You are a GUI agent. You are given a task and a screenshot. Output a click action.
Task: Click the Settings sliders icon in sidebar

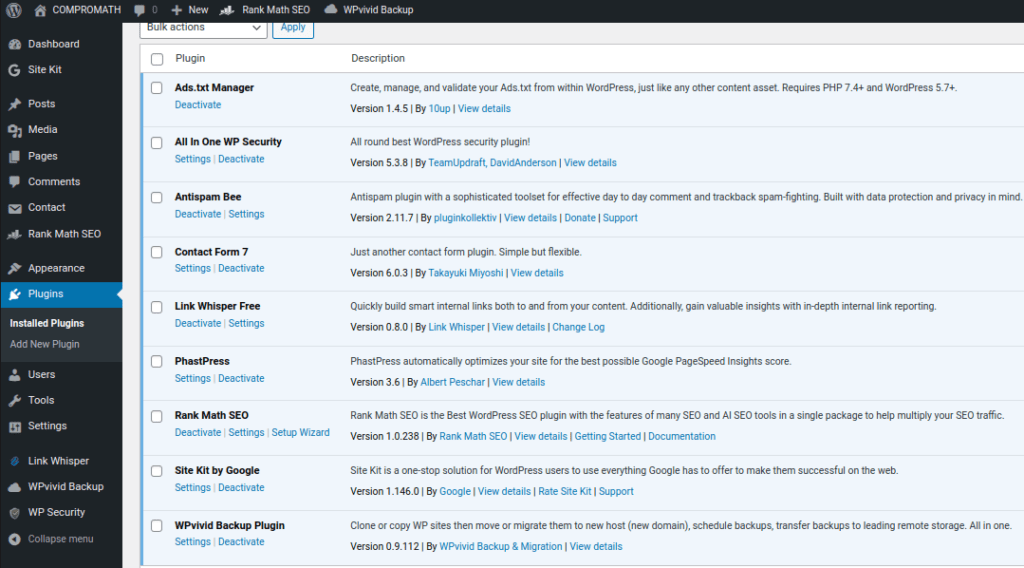(14, 426)
